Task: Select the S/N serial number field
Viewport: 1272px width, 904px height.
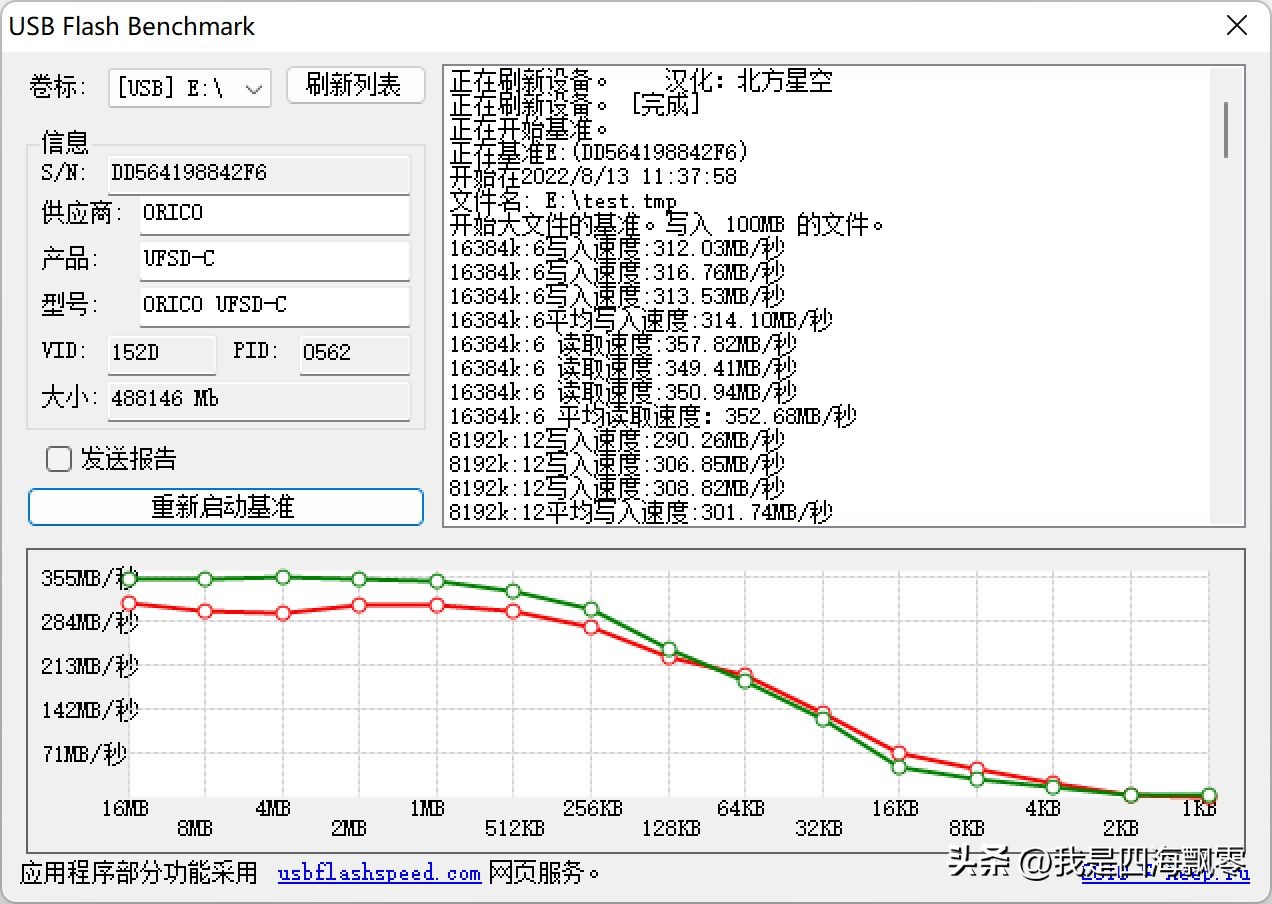Action: tap(258, 173)
